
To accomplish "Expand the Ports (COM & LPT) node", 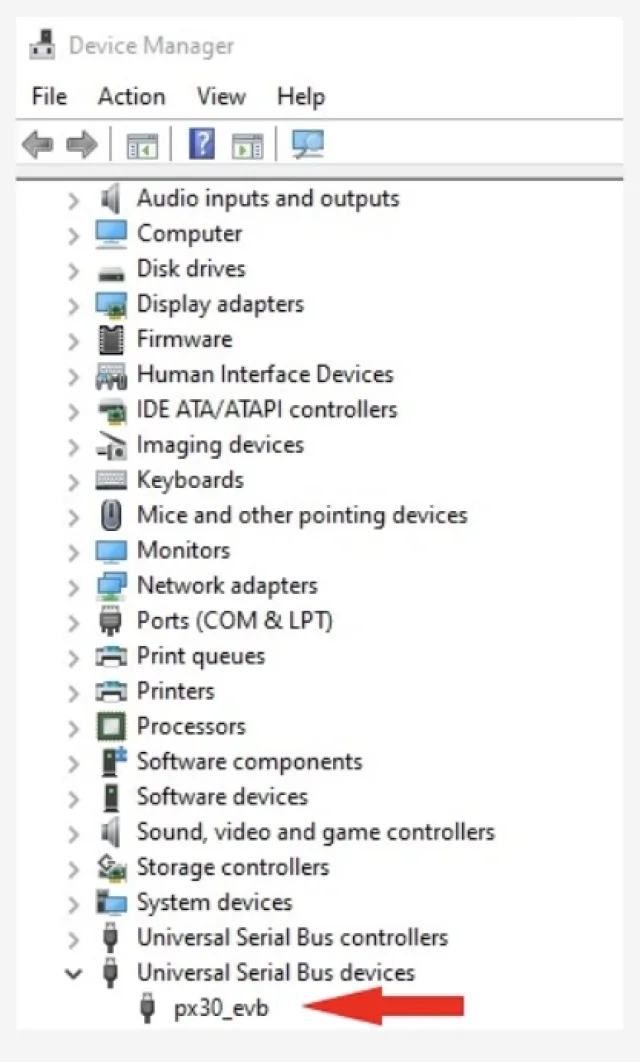I will (x=73, y=622).
